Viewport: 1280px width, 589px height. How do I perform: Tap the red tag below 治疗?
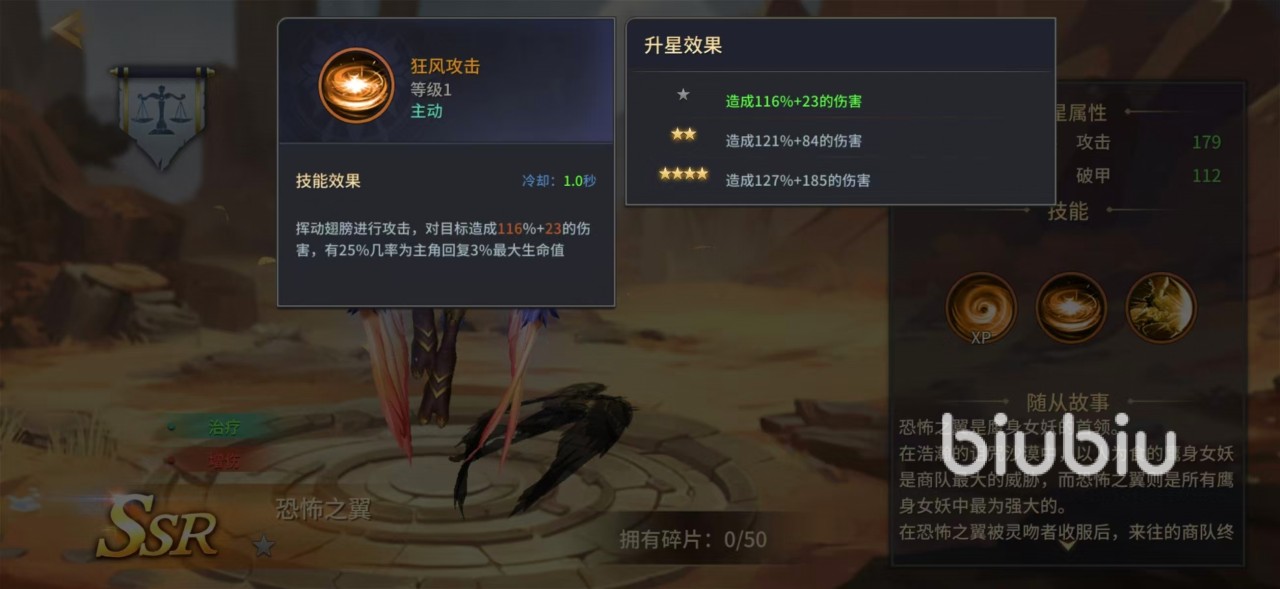(224, 461)
